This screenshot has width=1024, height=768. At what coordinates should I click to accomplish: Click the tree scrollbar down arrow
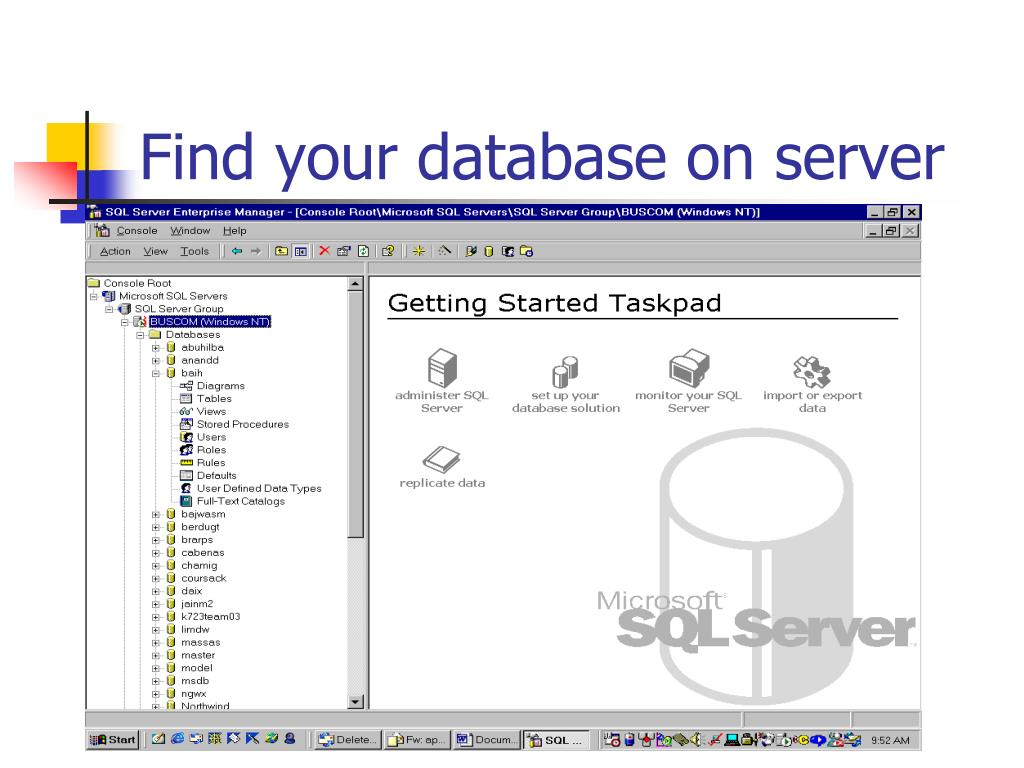coord(355,702)
